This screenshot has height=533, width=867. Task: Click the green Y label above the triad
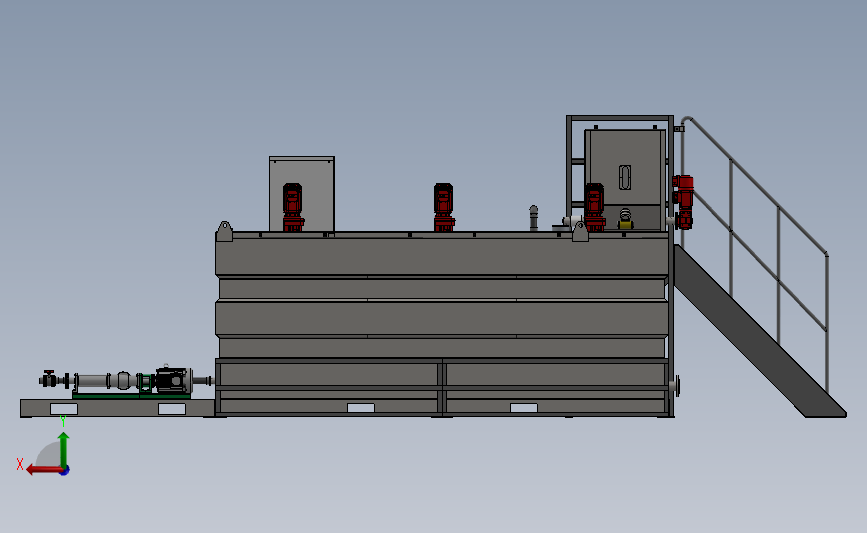click(x=63, y=422)
